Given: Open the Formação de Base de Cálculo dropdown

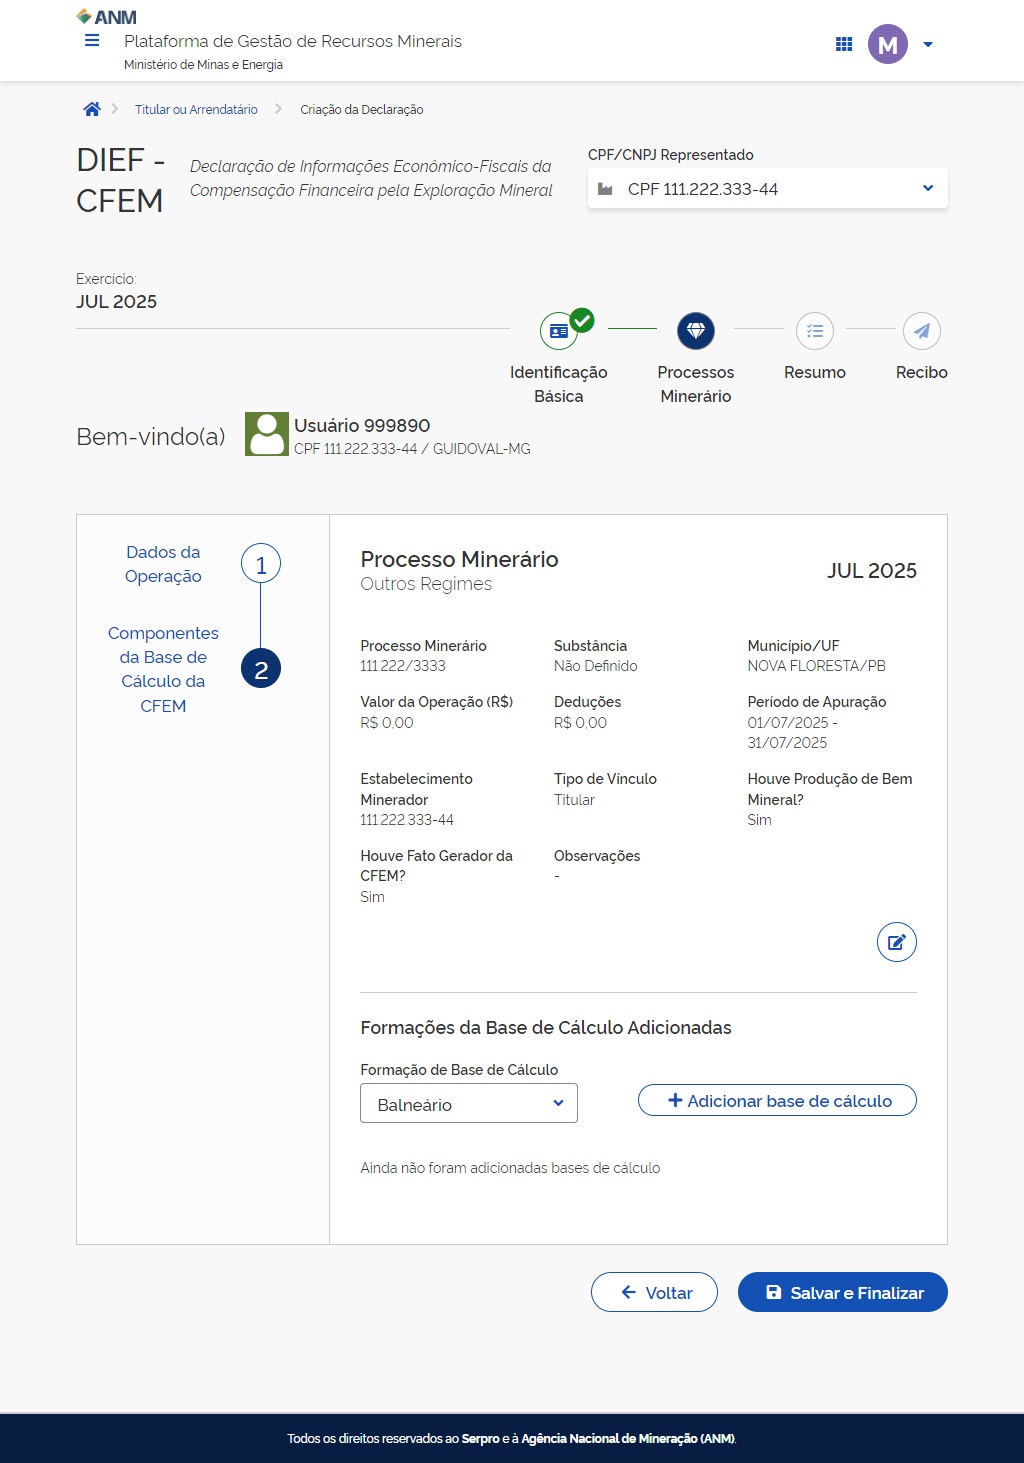Looking at the screenshot, I should click(469, 1104).
